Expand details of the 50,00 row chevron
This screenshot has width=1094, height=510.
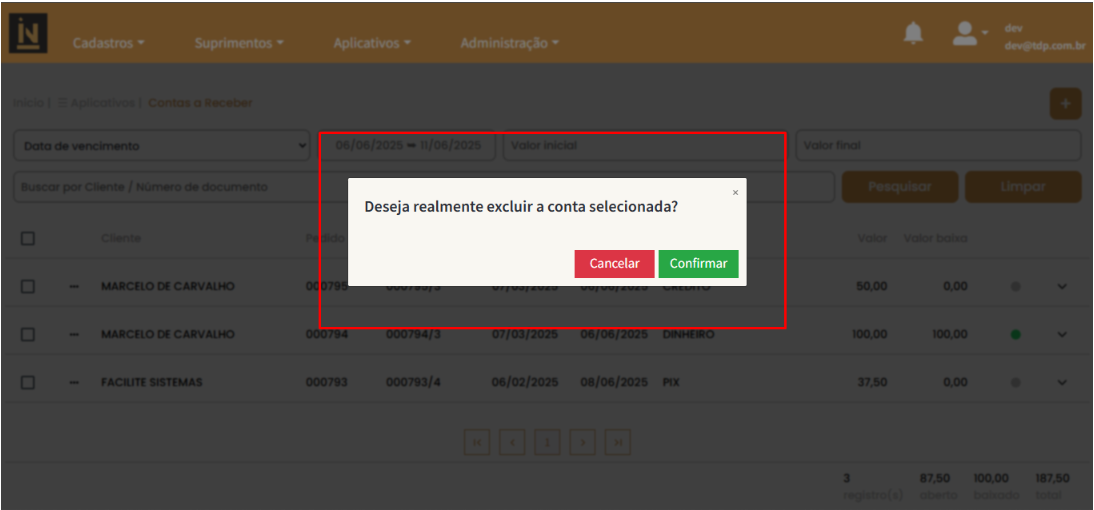1062,286
